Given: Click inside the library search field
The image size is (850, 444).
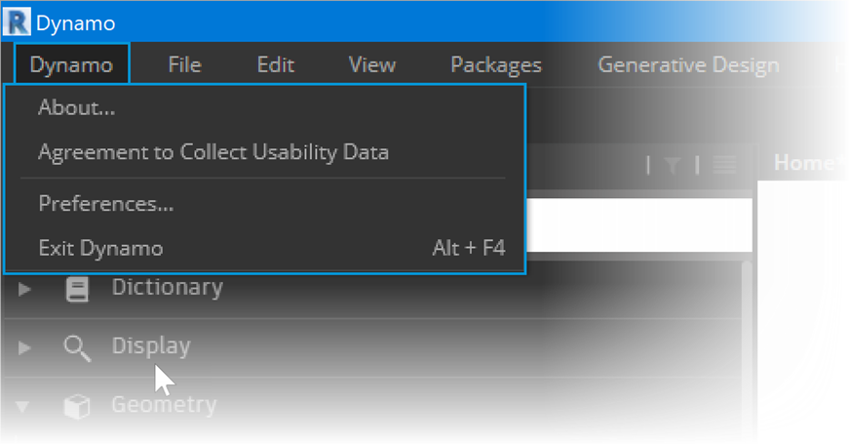Looking at the screenshot, I should click(639, 224).
